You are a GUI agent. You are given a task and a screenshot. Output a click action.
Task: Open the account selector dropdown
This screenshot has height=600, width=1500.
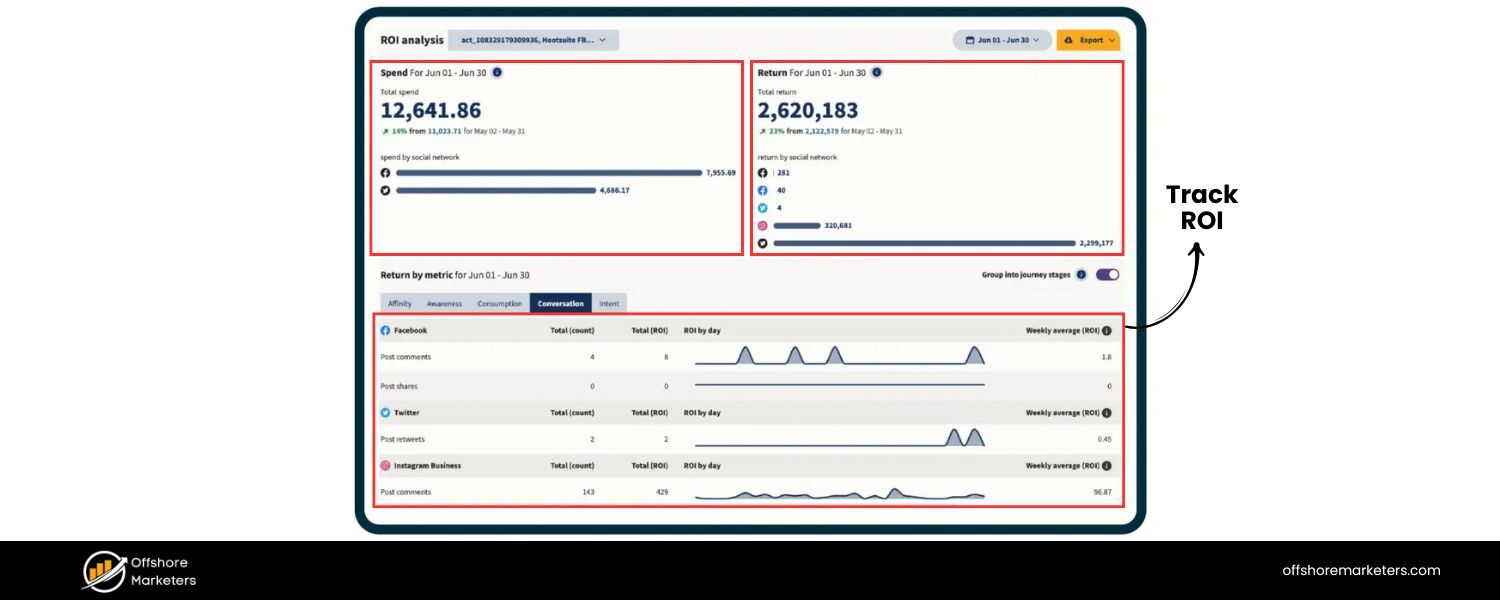pyautogui.click(x=530, y=40)
